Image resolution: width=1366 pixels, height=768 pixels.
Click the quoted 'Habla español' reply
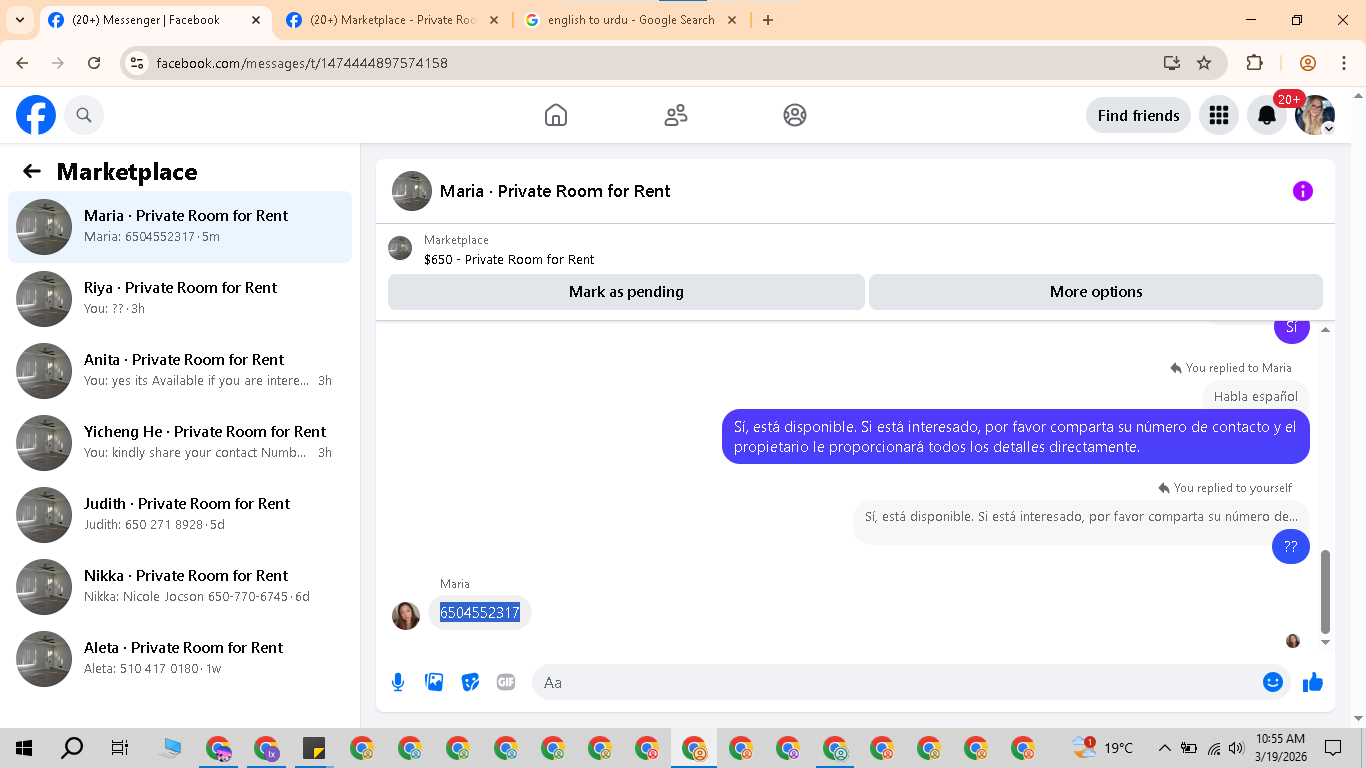click(x=1256, y=396)
